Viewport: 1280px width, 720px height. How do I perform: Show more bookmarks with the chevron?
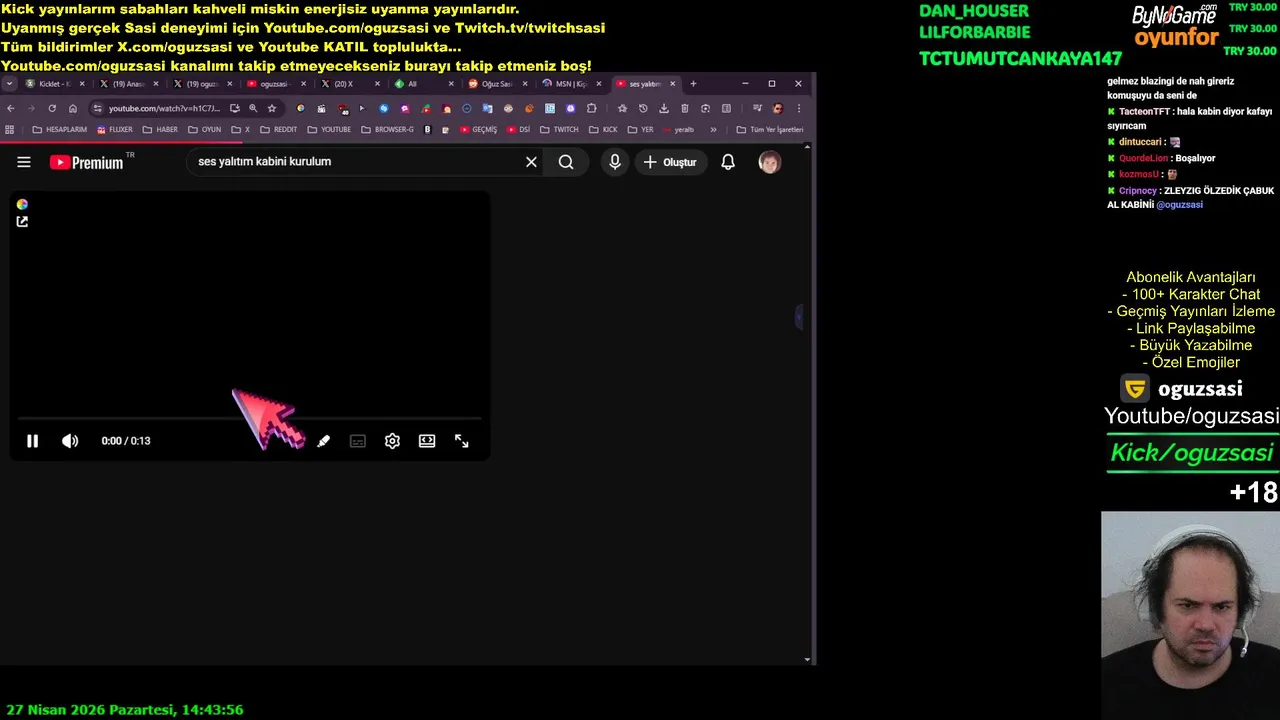coord(713,130)
